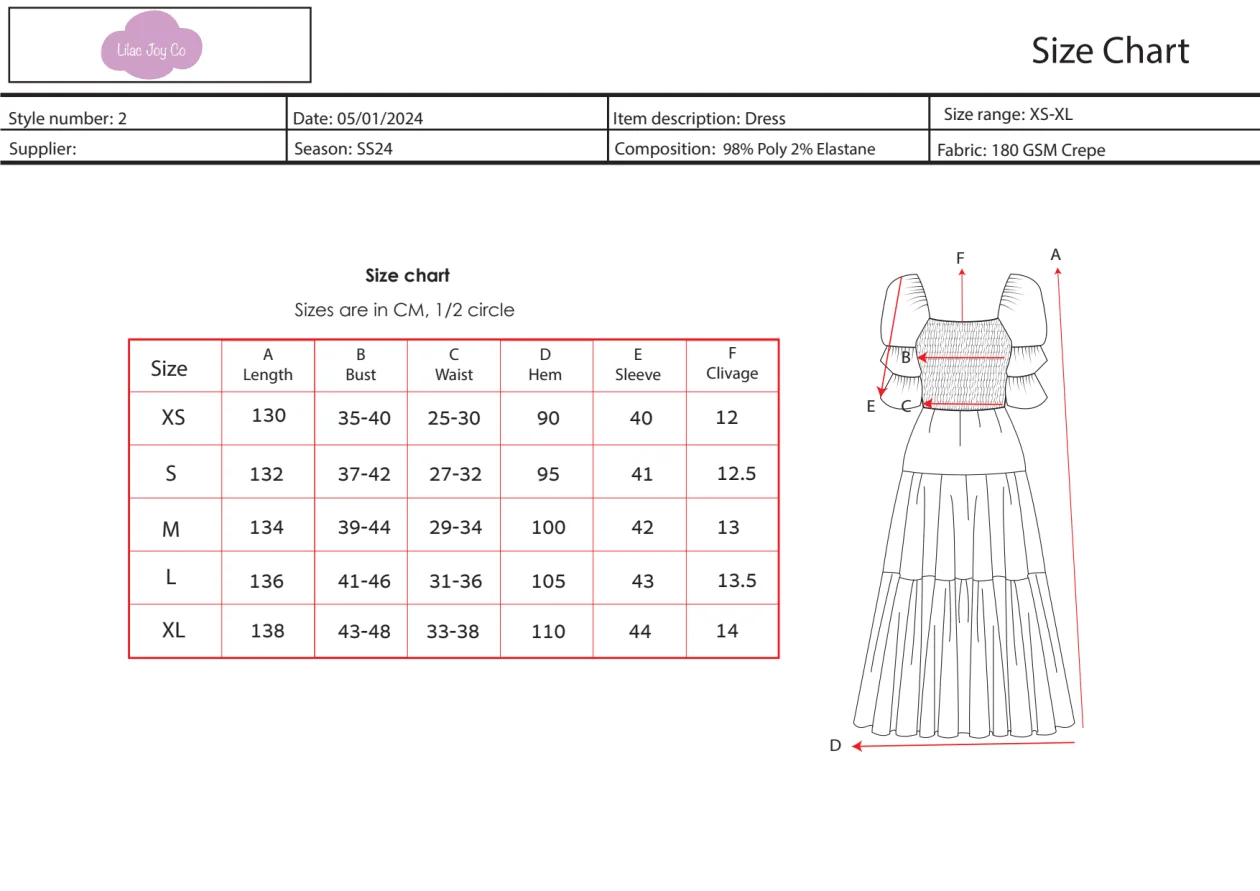
Task: Select length value "138" in XL row
Action: pyautogui.click(x=267, y=631)
